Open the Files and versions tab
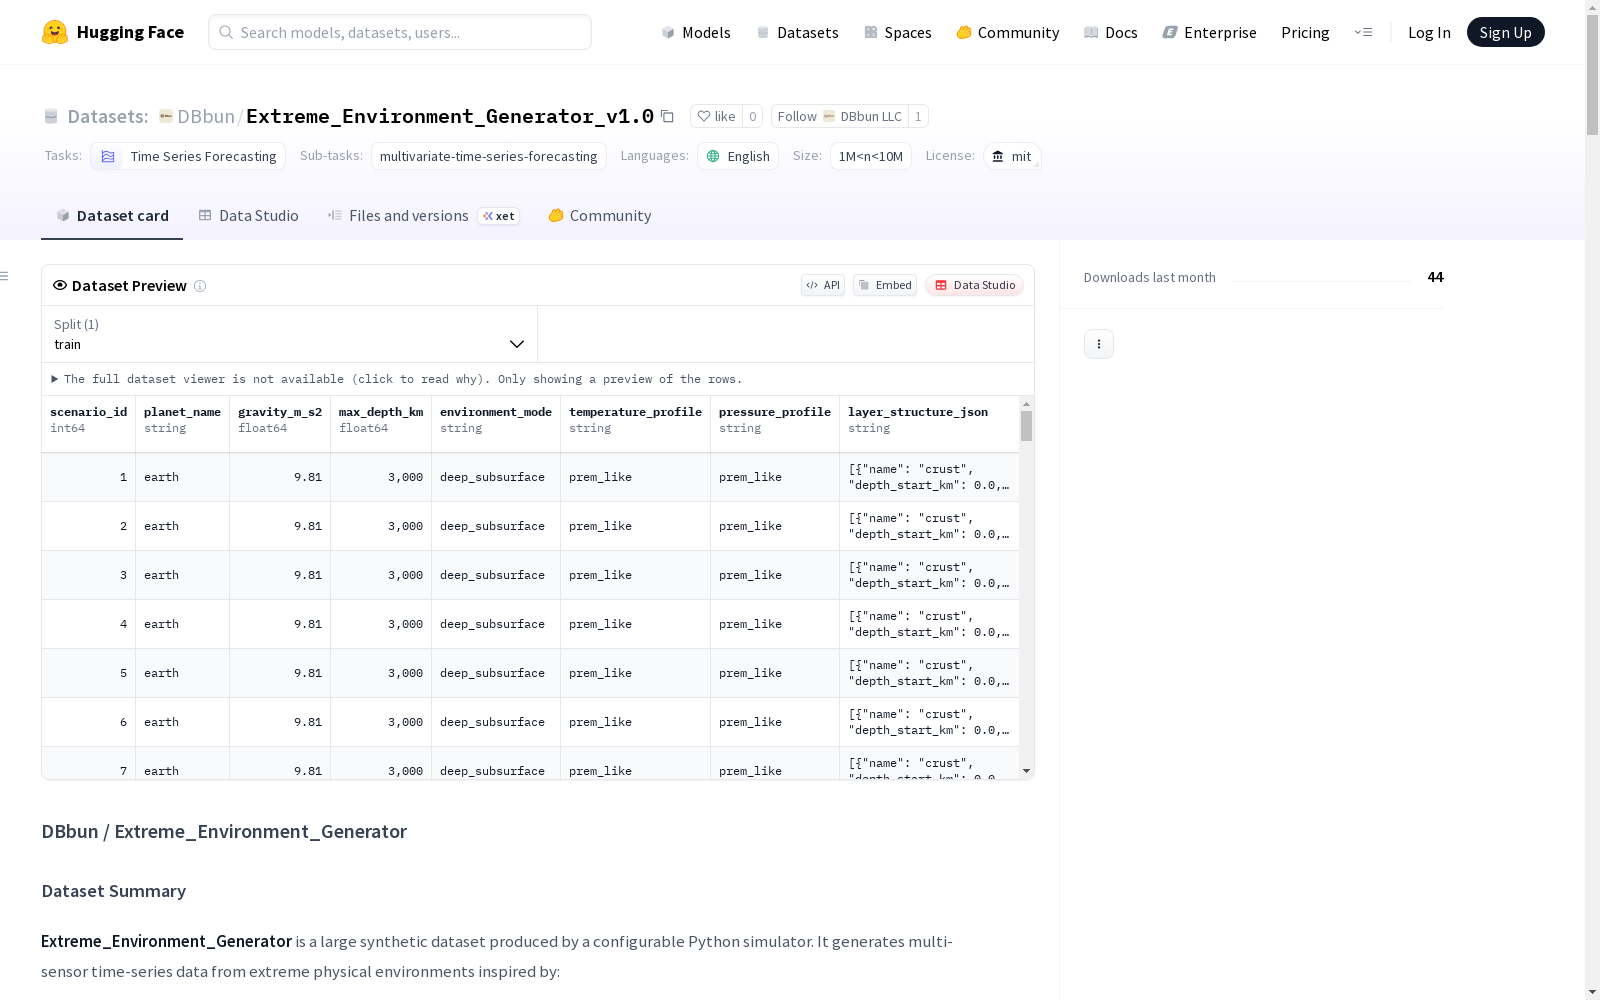 [x=423, y=216]
